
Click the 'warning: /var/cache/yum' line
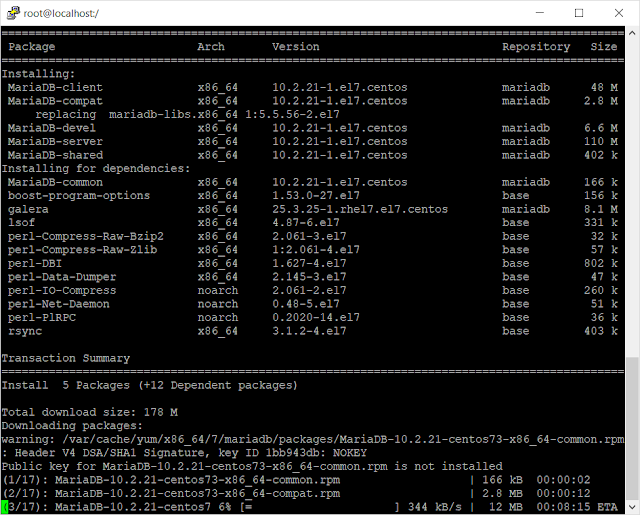point(313,440)
